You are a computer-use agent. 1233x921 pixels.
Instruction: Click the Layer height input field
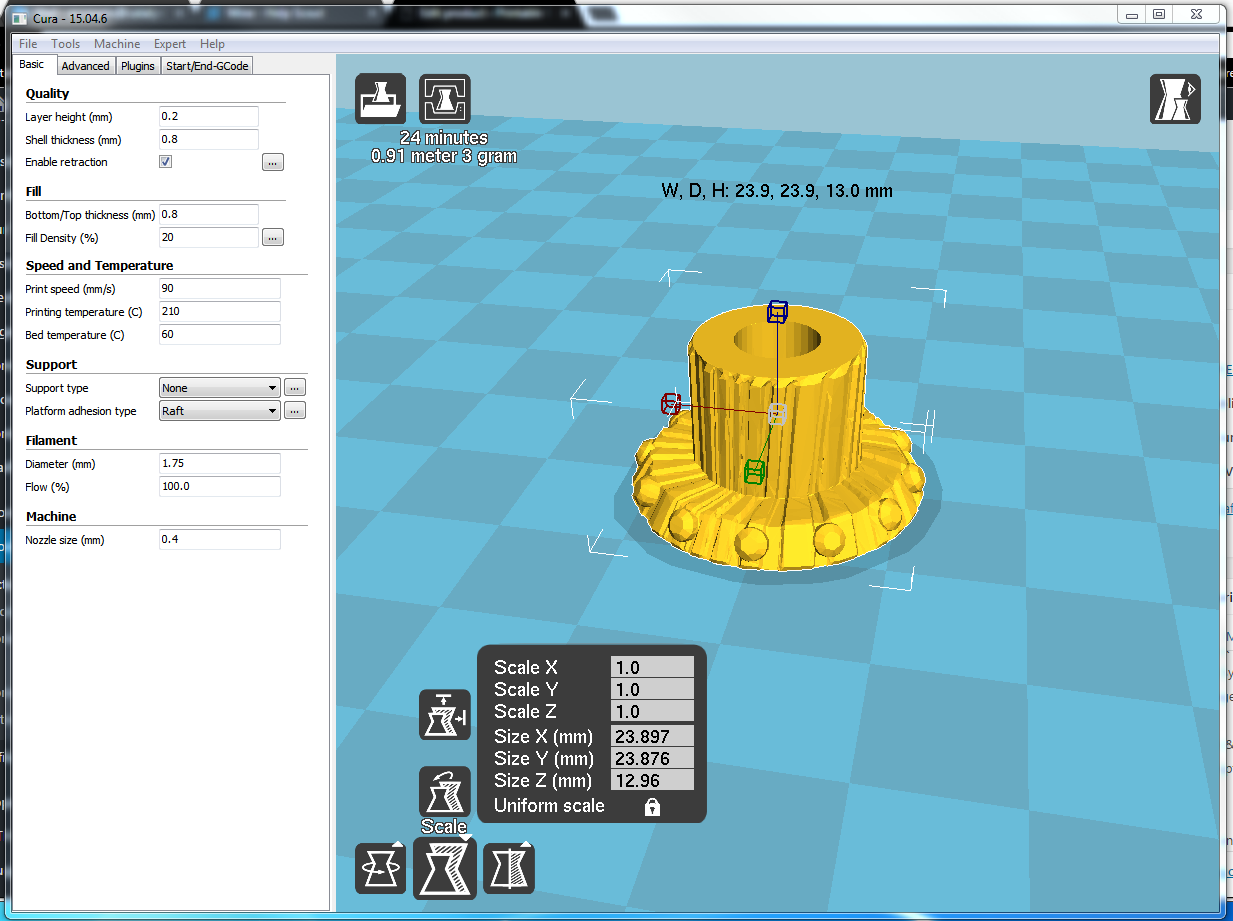pyautogui.click(x=209, y=117)
